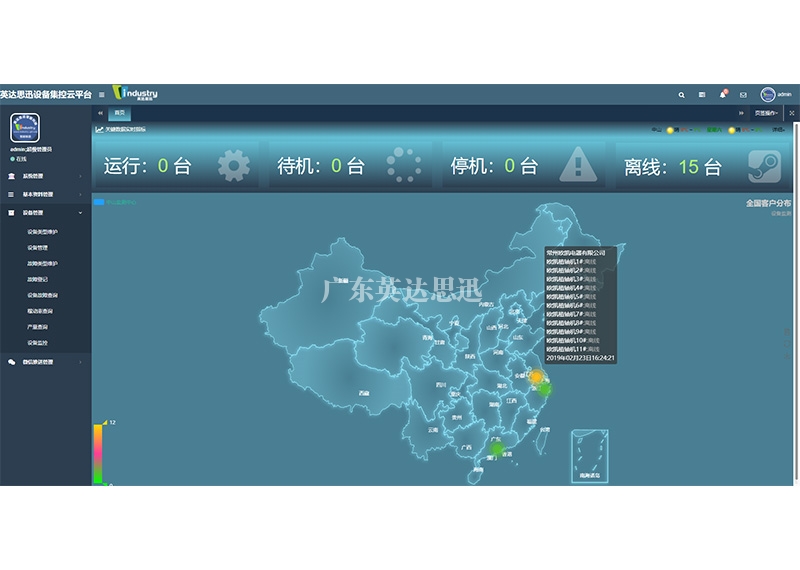Click the 基本资料管理 list icon
The image size is (800, 570).
coord(11,194)
